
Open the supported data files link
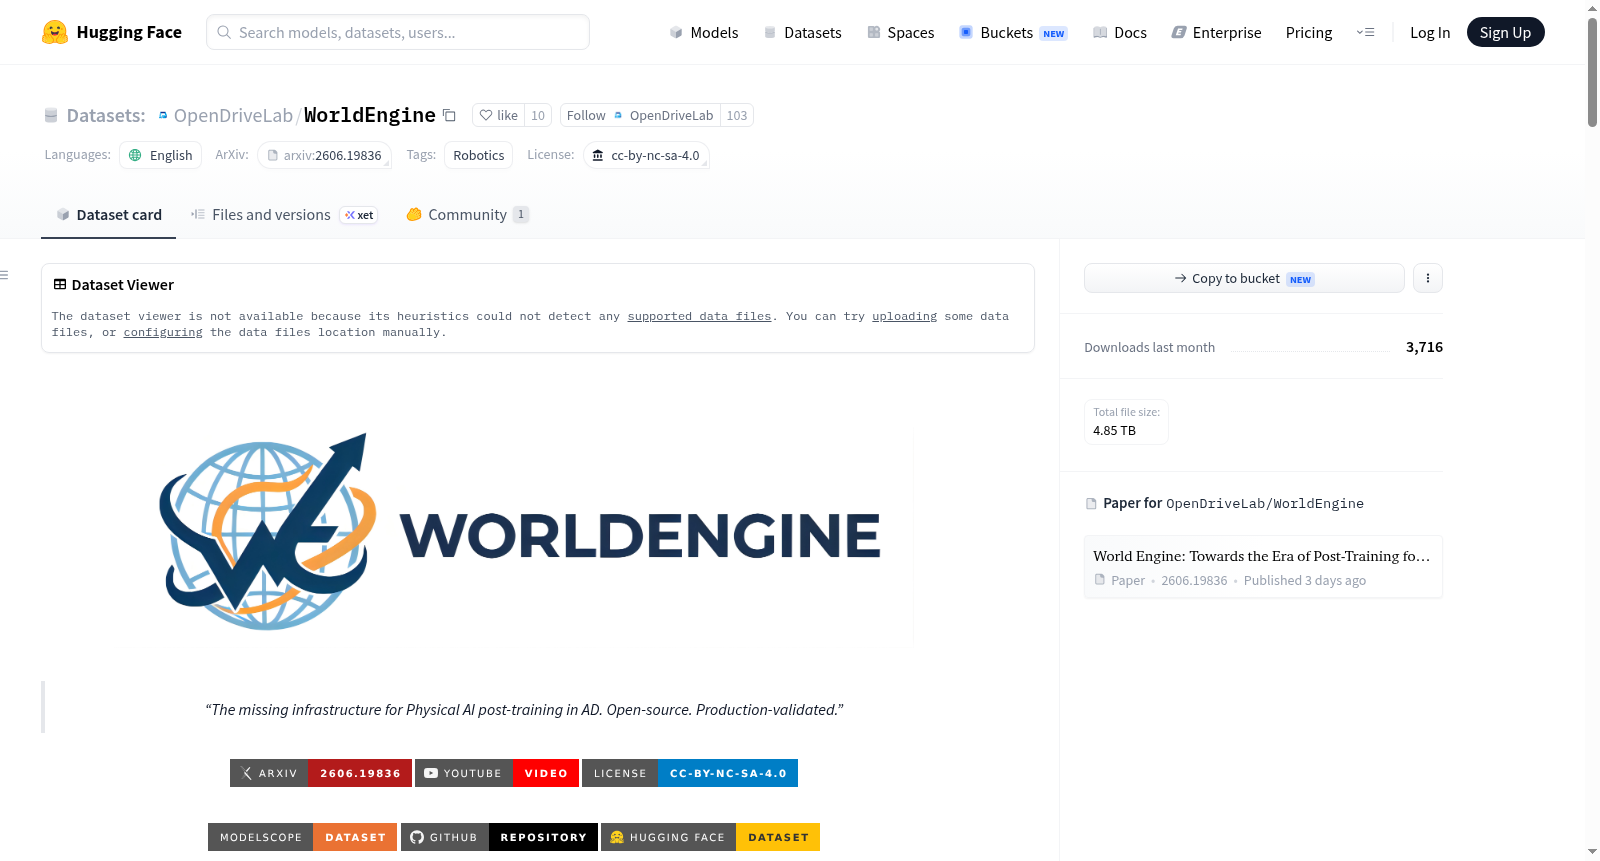[x=699, y=316]
